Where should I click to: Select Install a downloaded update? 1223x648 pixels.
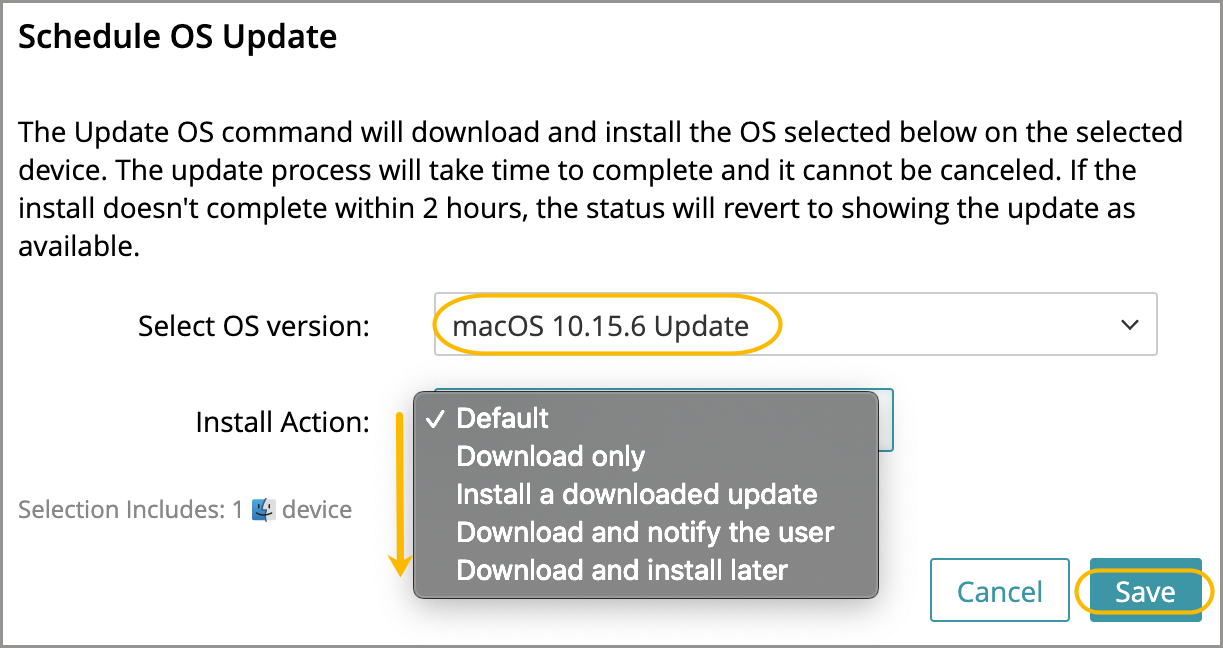point(636,495)
